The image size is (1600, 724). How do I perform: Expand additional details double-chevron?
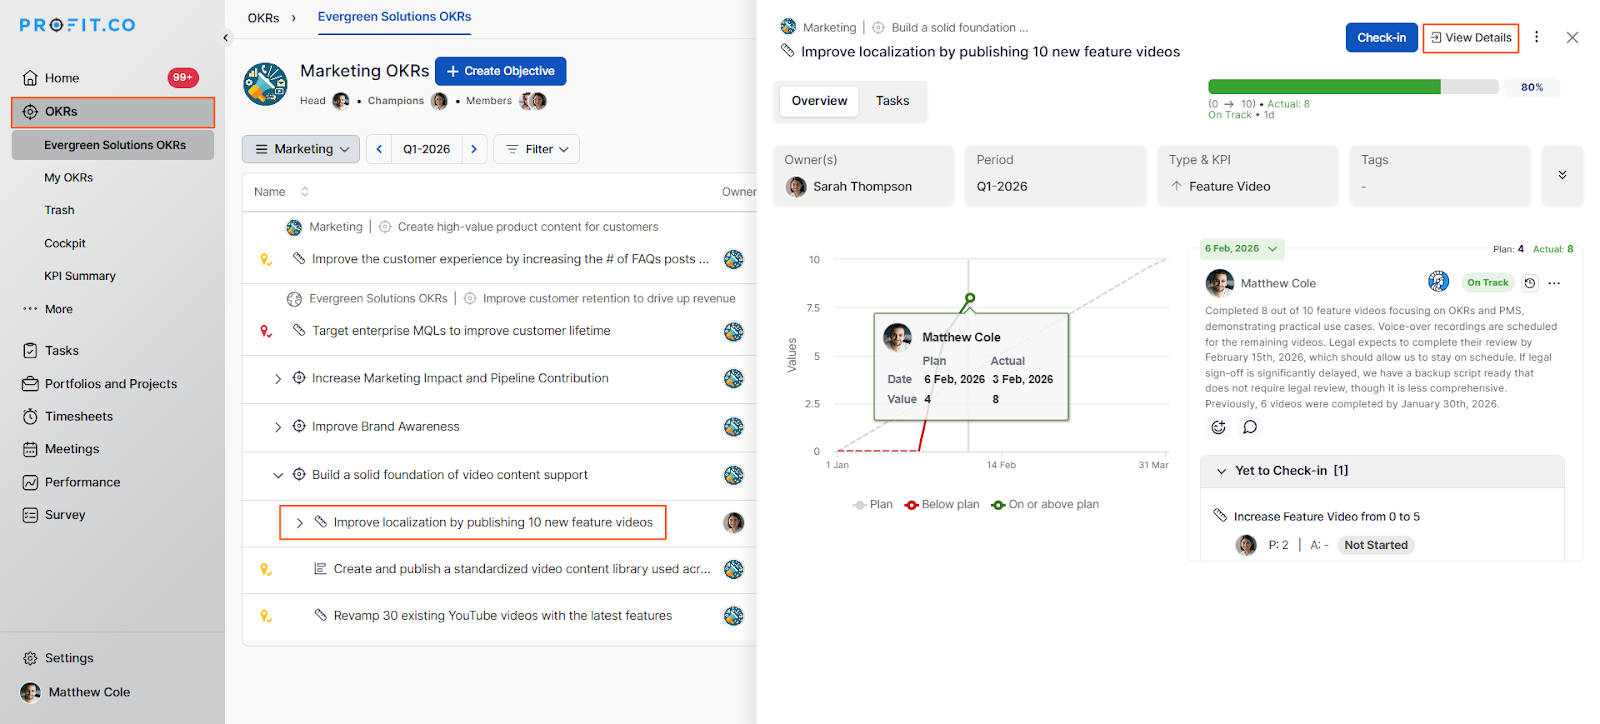(1562, 176)
